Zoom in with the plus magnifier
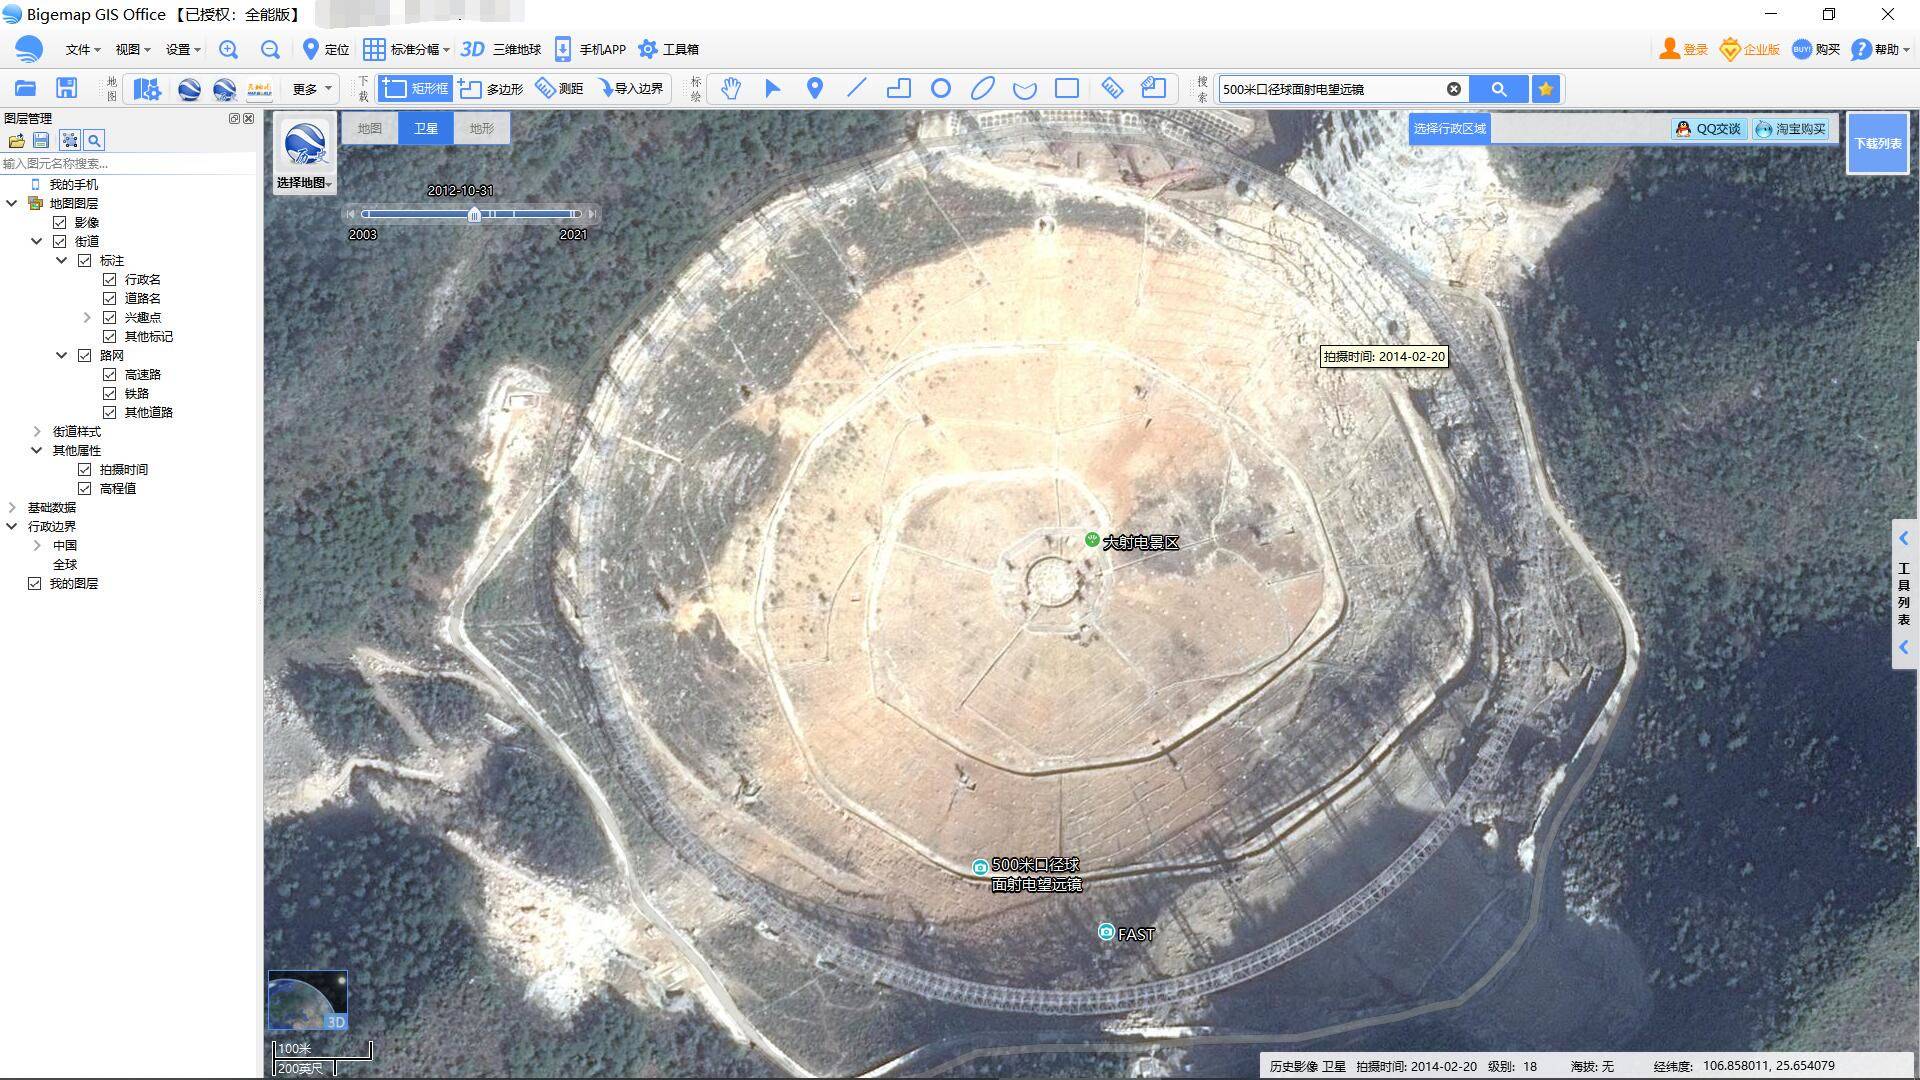 point(229,49)
